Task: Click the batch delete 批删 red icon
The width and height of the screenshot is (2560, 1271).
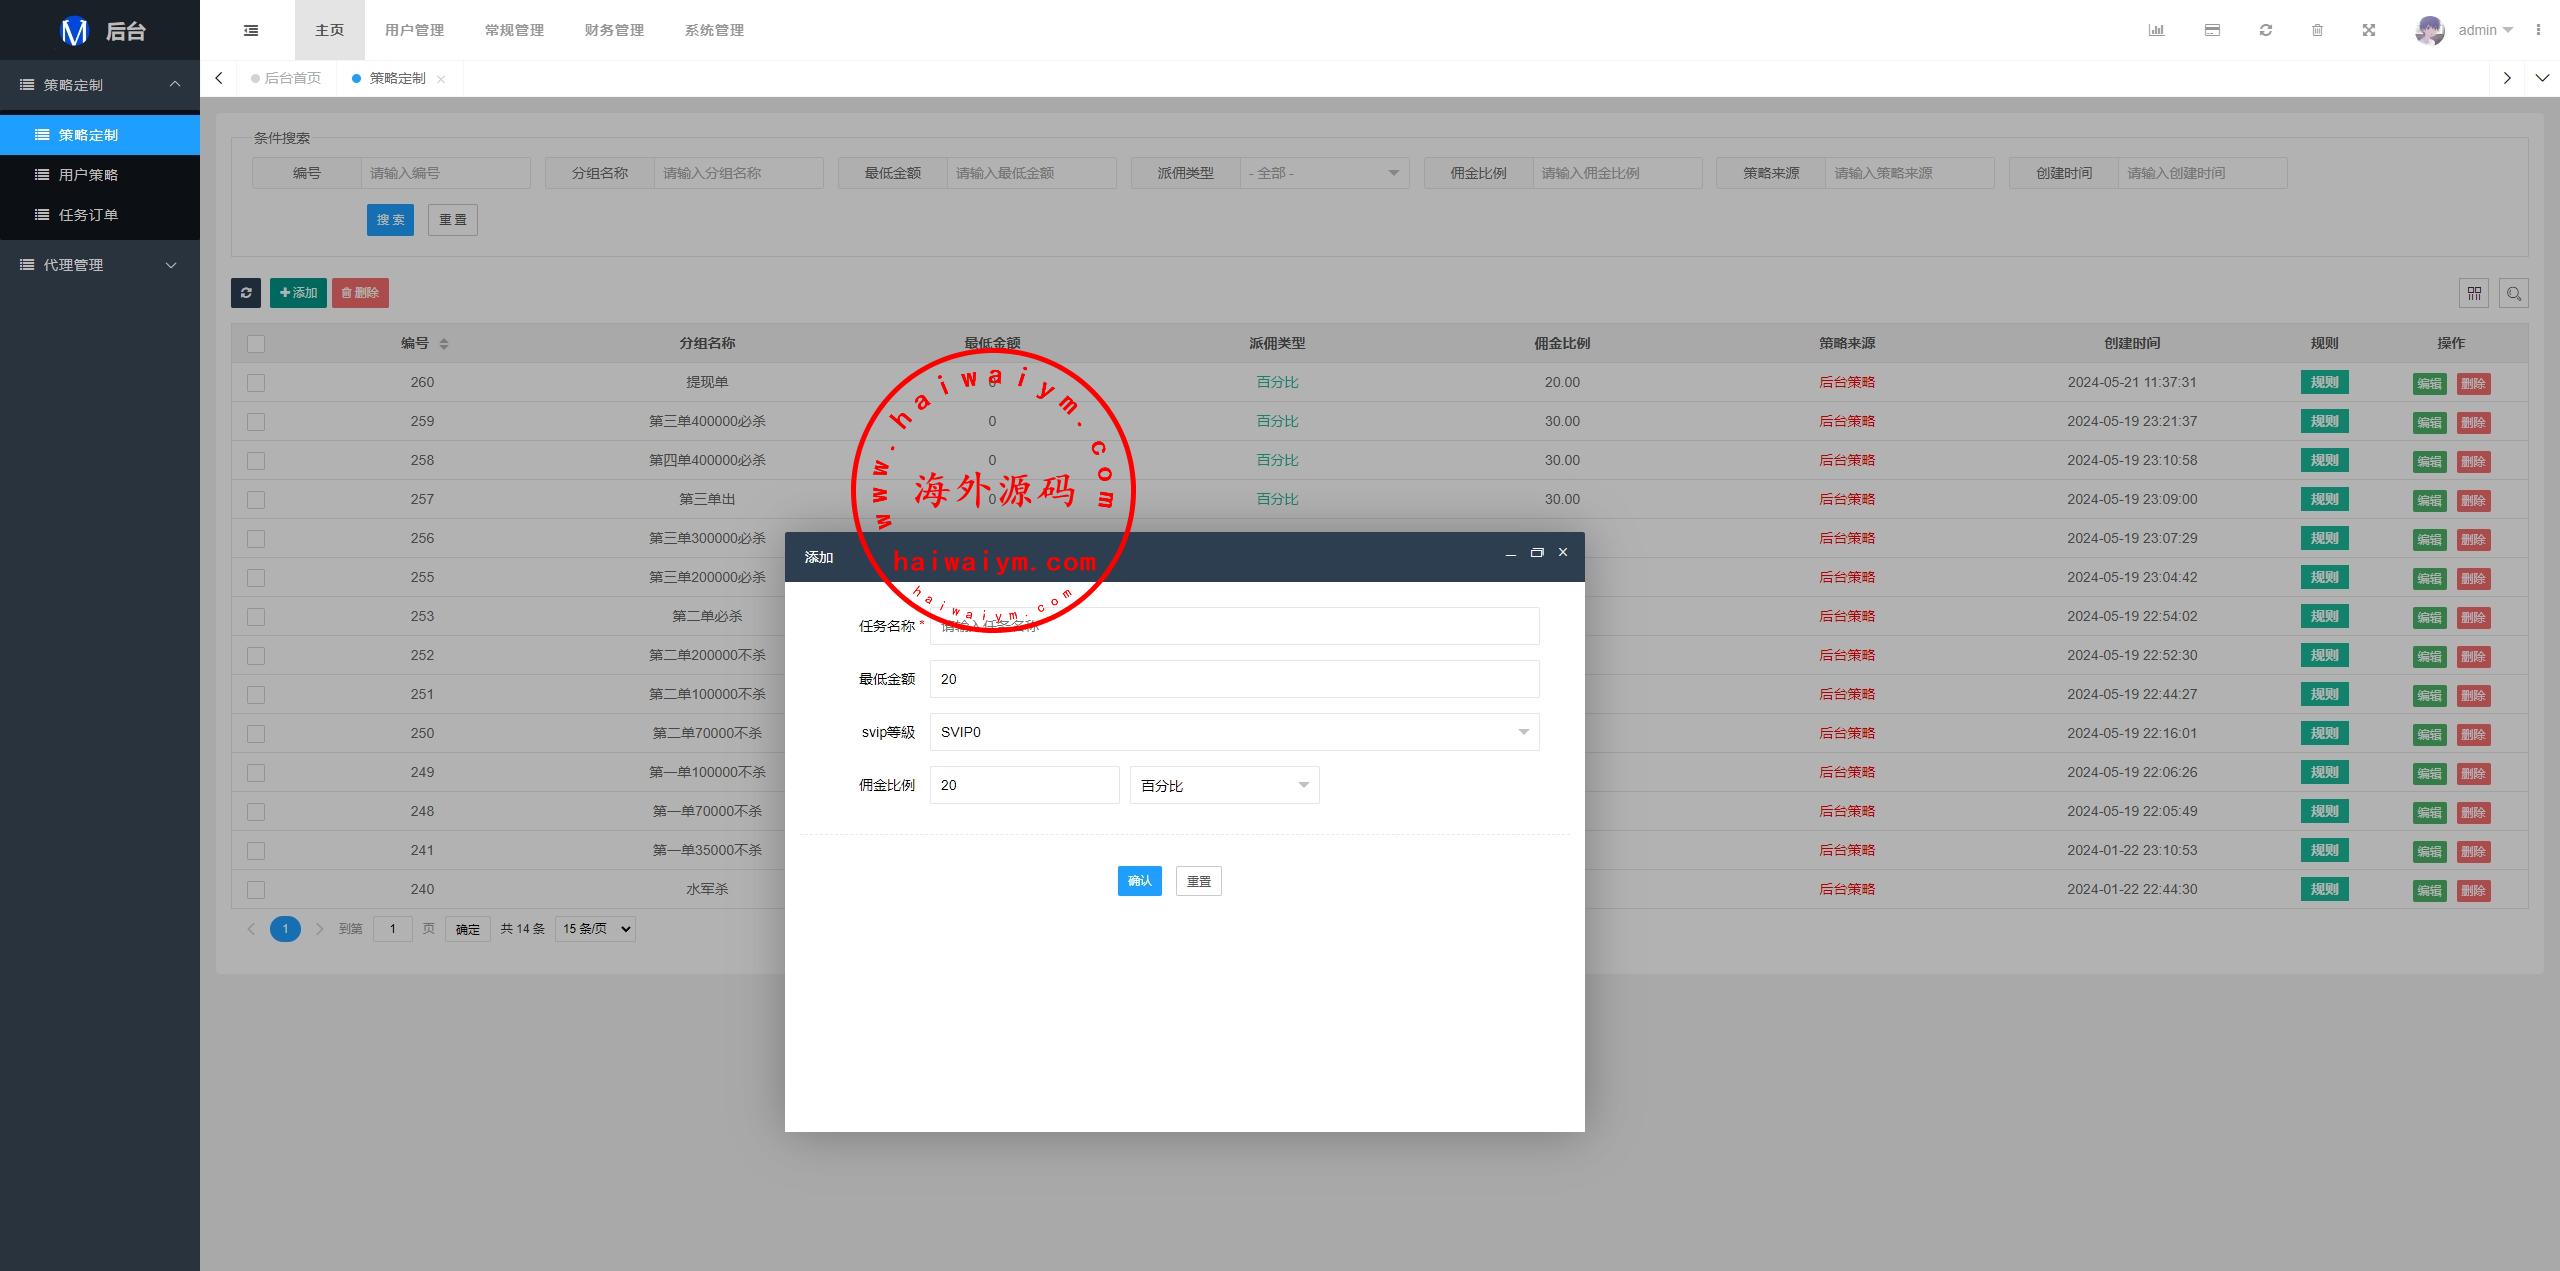Action: pyautogui.click(x=361, y=292)
